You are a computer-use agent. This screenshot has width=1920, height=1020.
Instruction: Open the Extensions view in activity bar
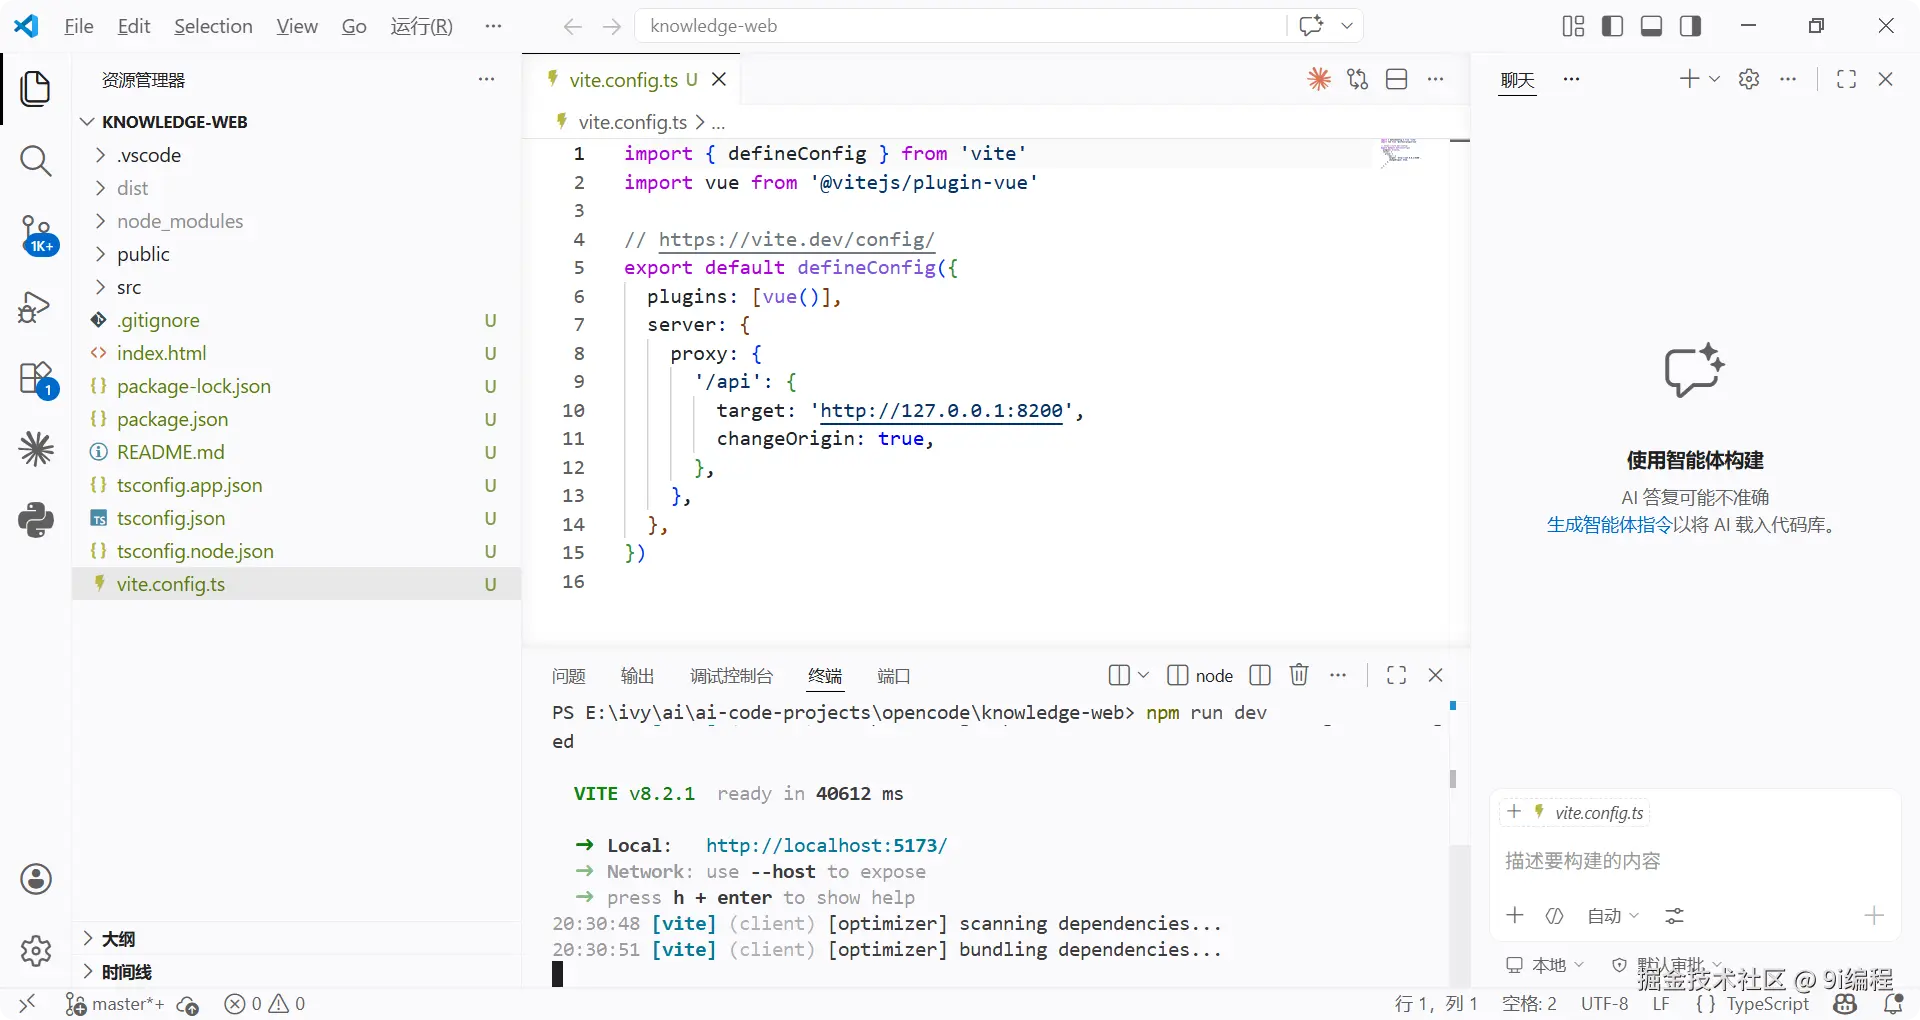coord(38,380)
